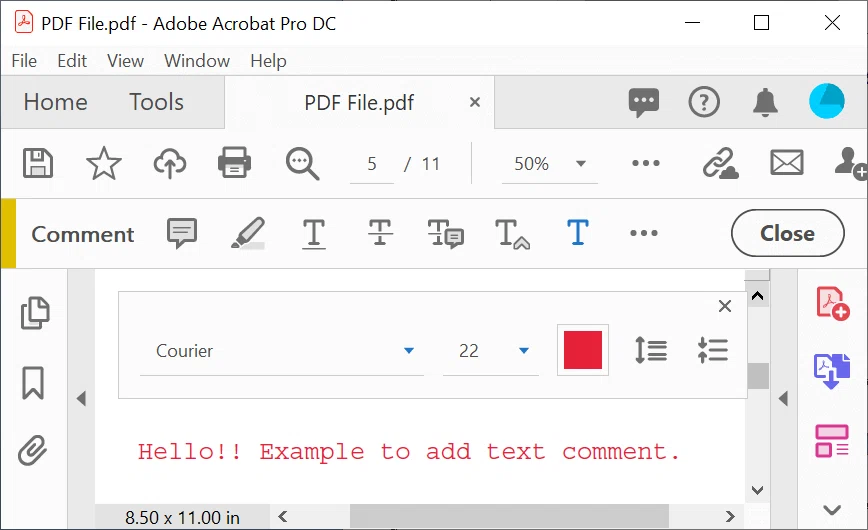Open Create PDF tool in right pane
Screen dimensions: 868x530
832,303
